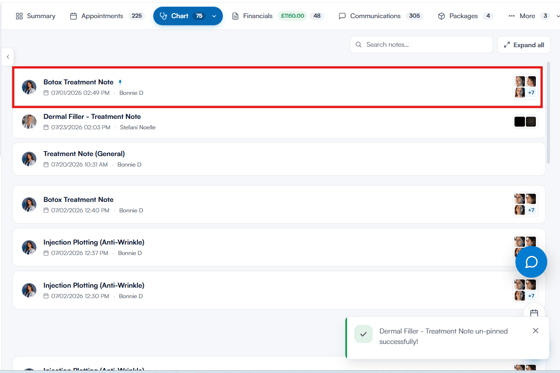Select the Chart tab

click(x=188, y=16)
